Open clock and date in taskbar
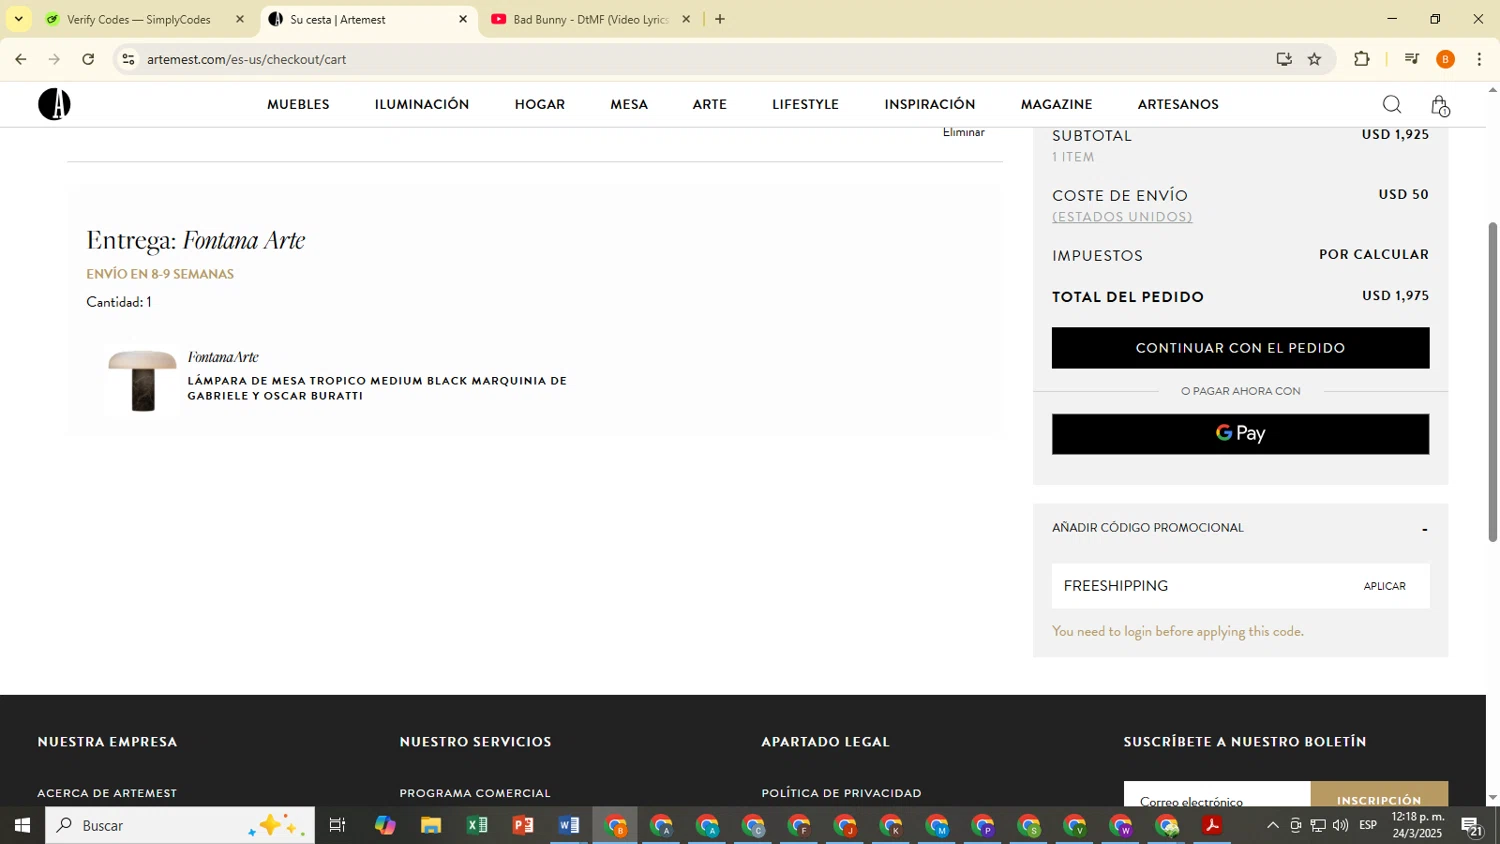The height and width of the screenshot is (844, 1500). point(1417,825)
